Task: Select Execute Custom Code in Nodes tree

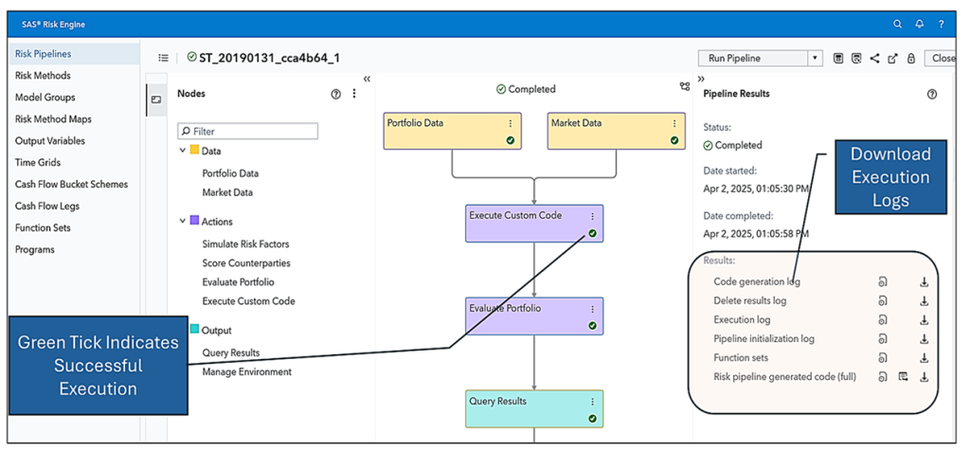Action: (249, 301)
